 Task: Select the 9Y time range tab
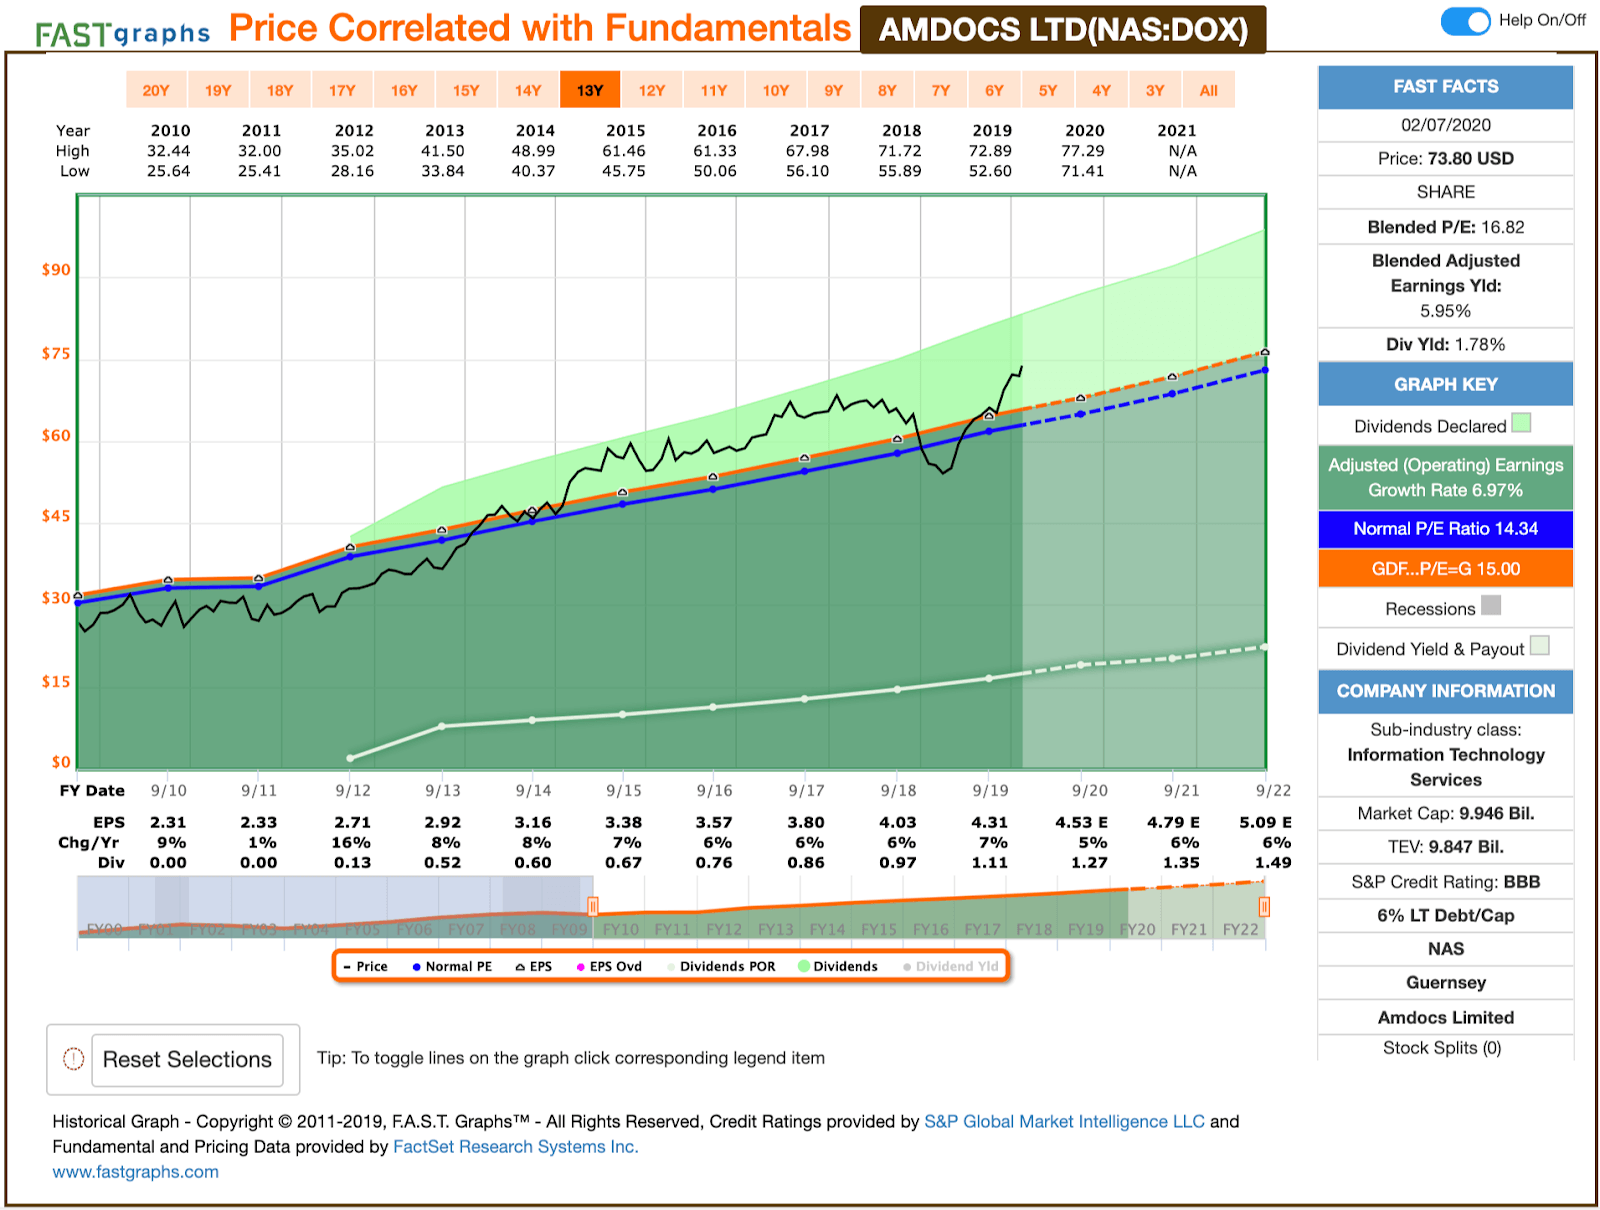click(834, 90)
